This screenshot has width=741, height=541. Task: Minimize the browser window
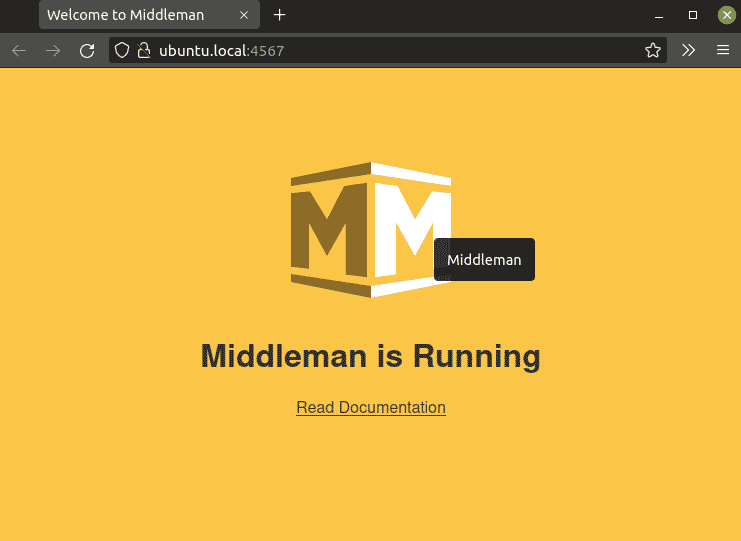point(659,15)
